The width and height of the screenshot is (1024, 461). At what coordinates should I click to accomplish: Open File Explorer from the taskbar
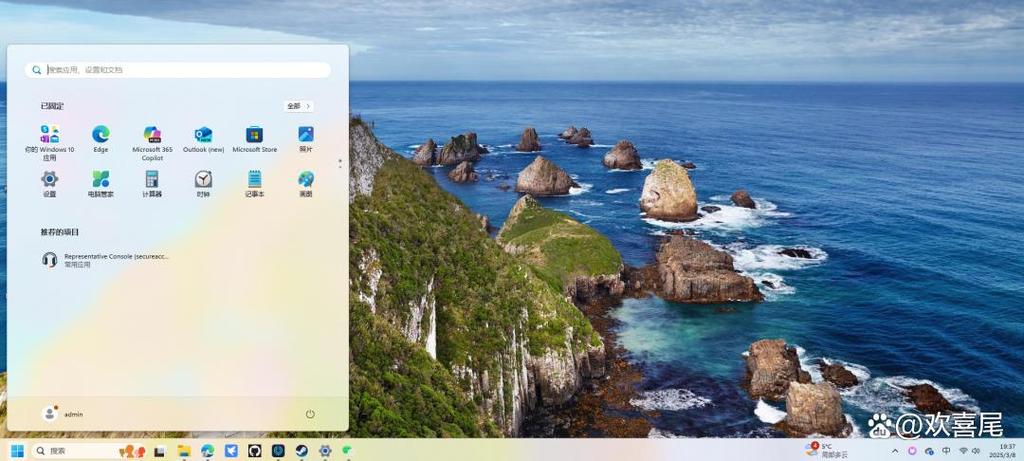click(x=184, y=451)
